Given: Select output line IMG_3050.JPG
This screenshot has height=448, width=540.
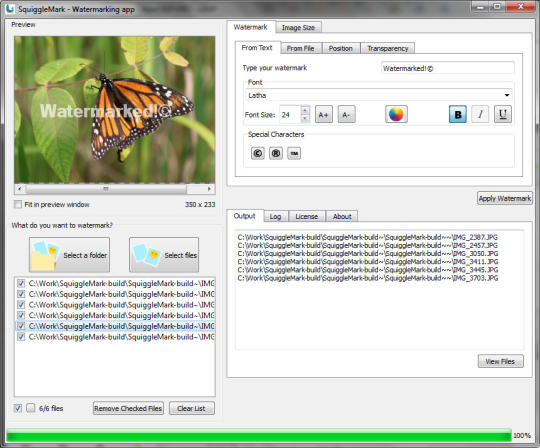Looking at the screenshot, I should (368, 253).
